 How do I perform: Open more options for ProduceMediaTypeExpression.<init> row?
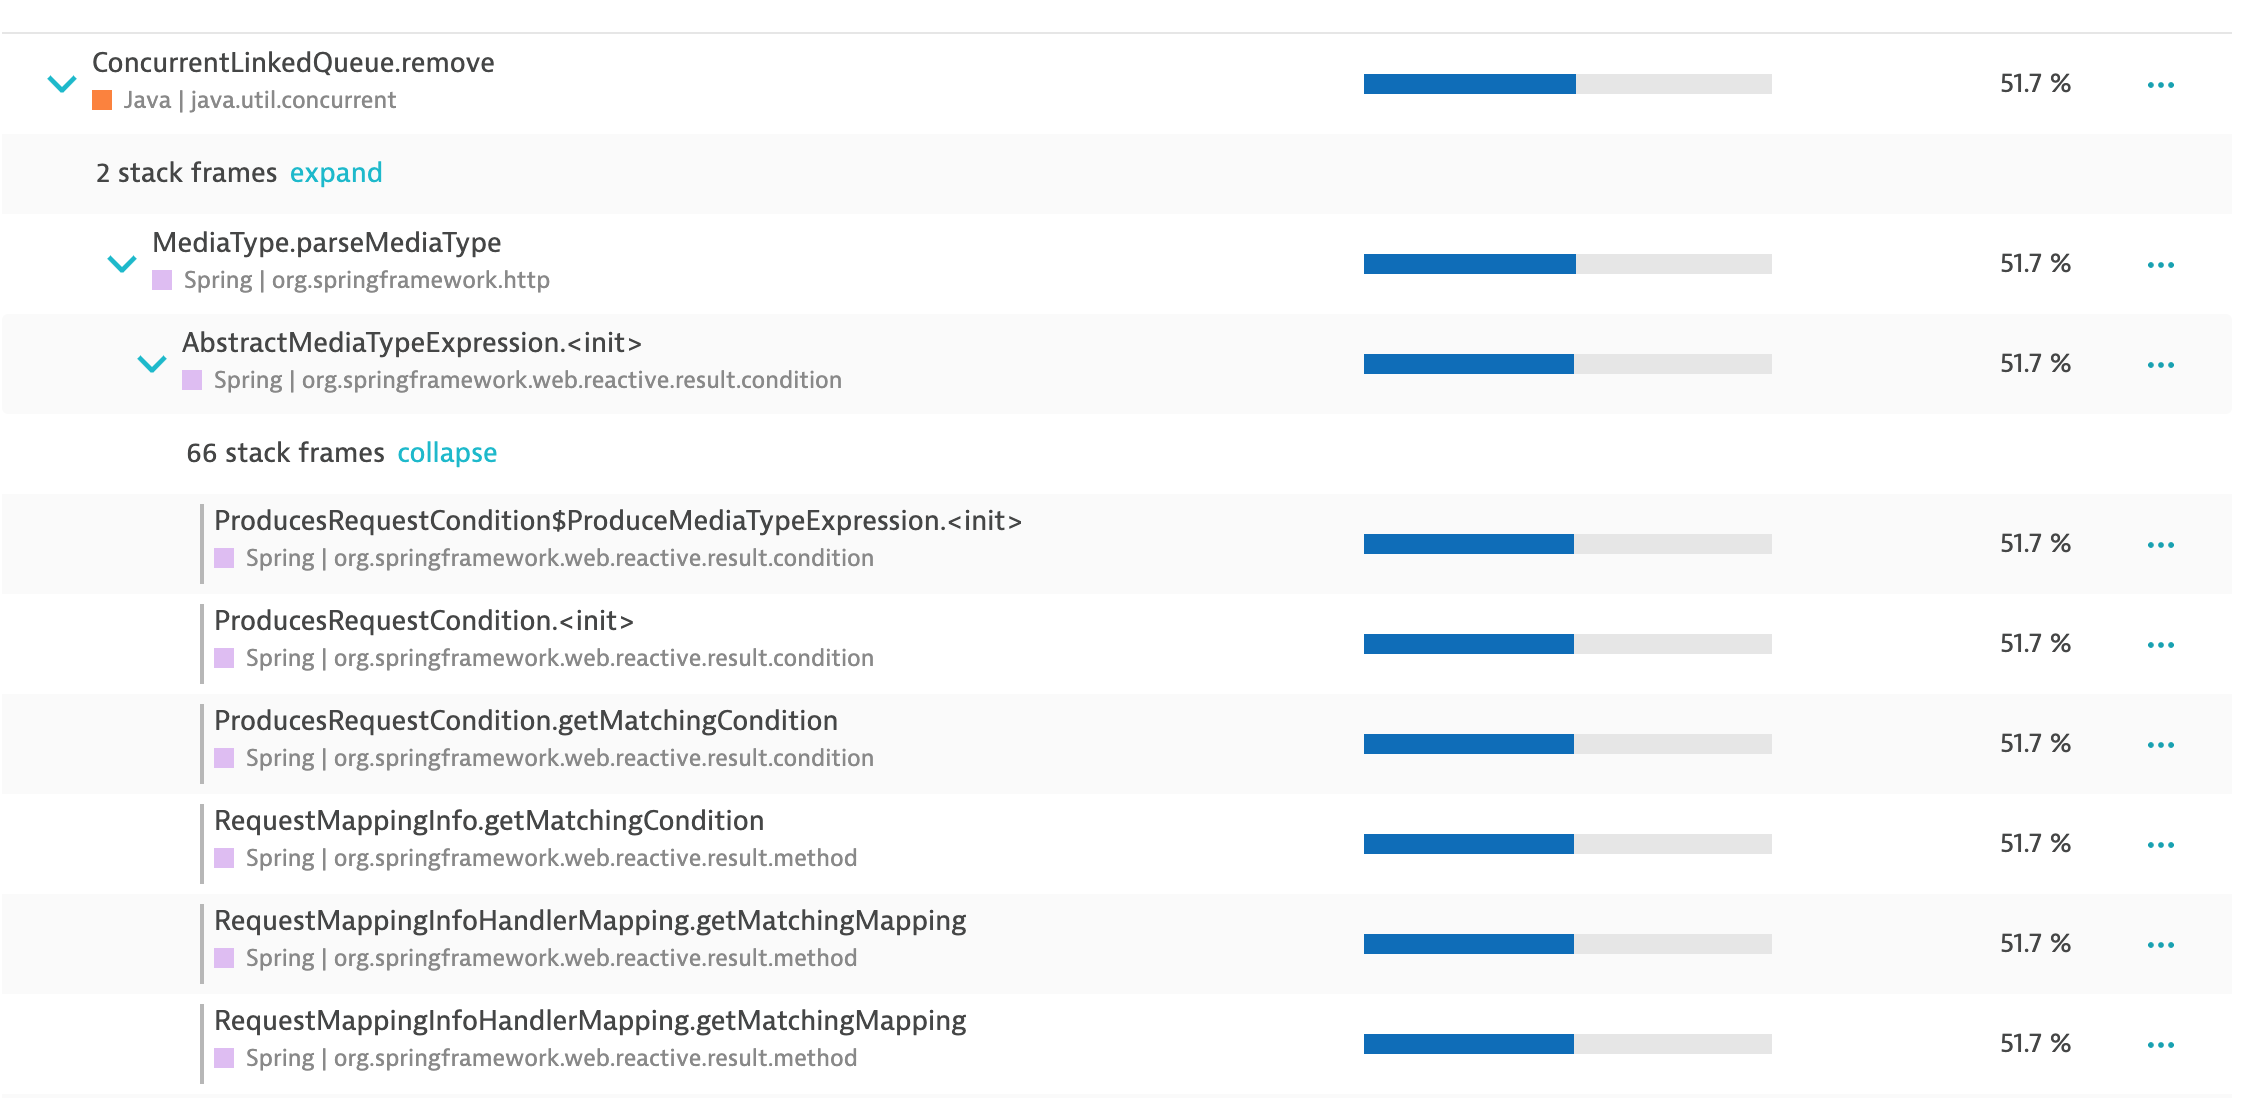click(2160, 545)
